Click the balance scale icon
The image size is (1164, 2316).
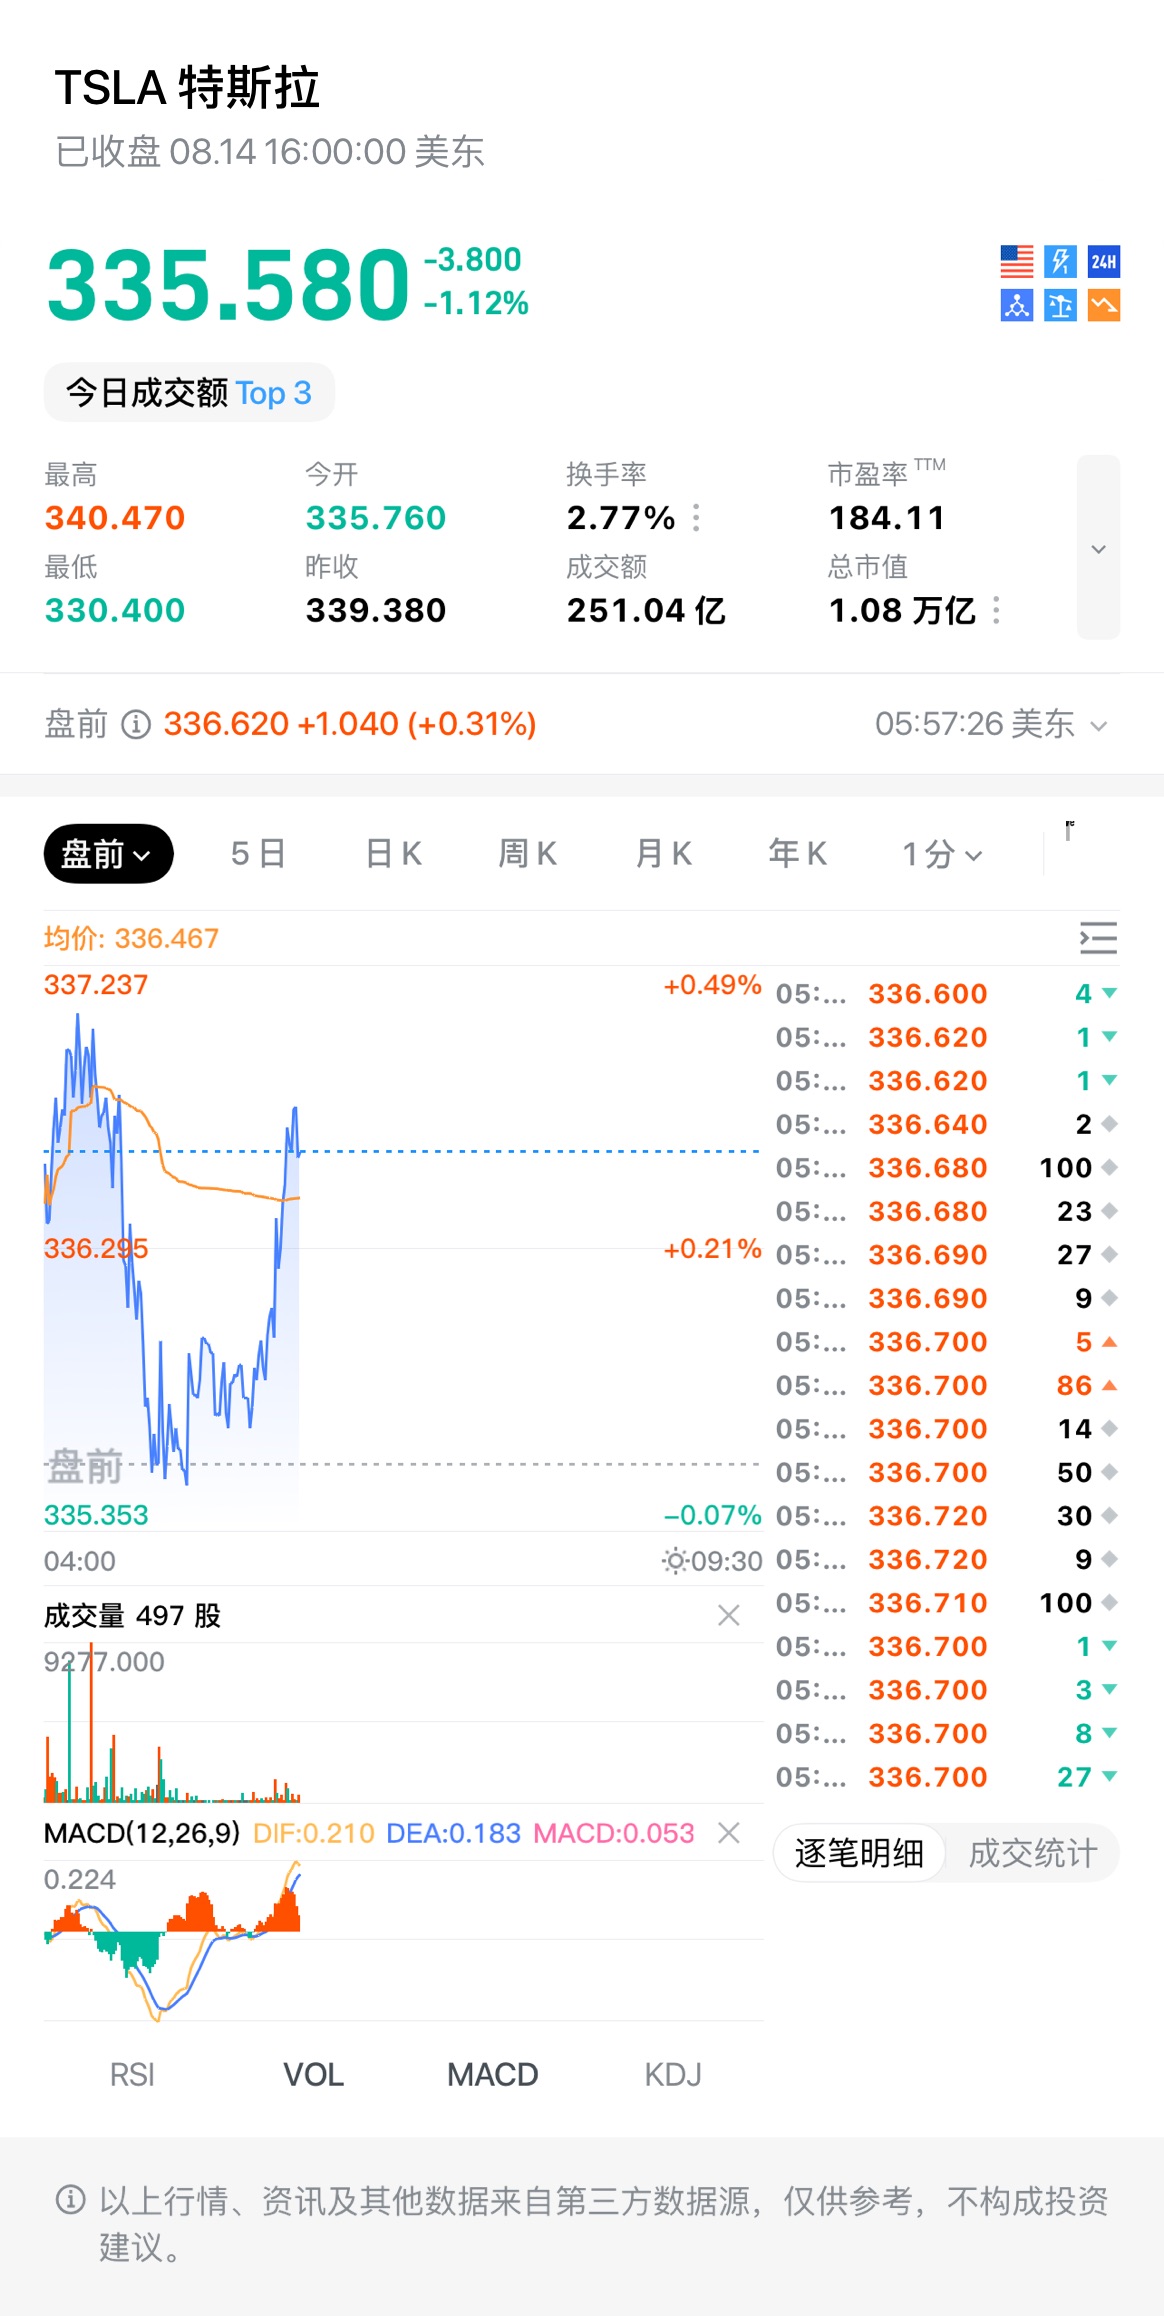1060,305
